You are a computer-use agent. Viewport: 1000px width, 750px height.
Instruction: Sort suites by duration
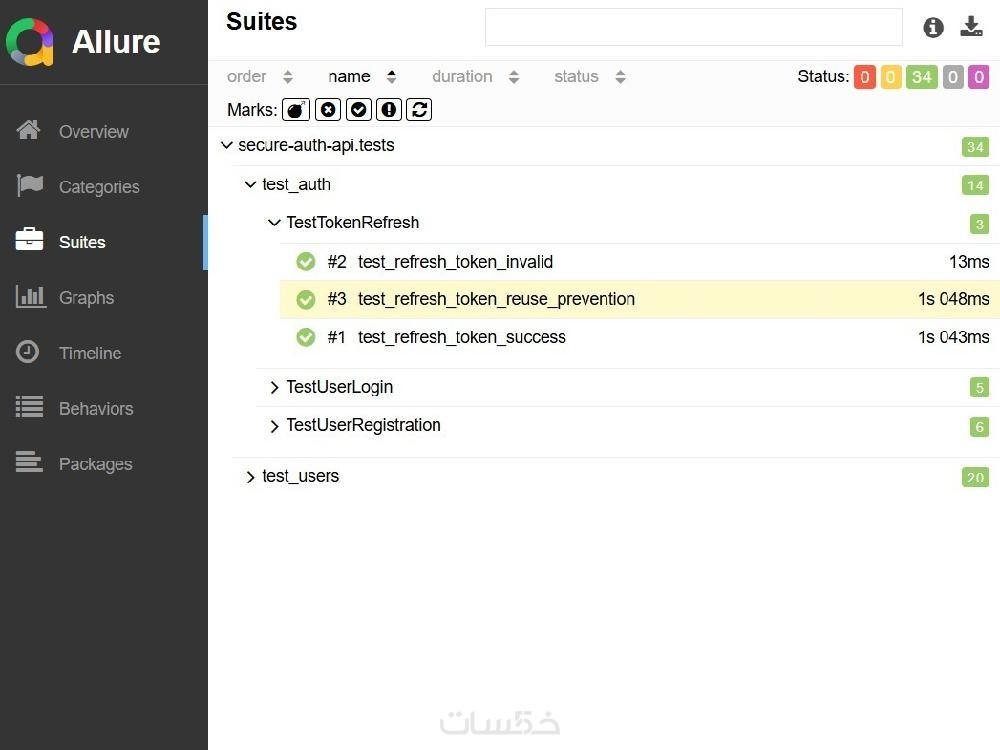(475, 77)
